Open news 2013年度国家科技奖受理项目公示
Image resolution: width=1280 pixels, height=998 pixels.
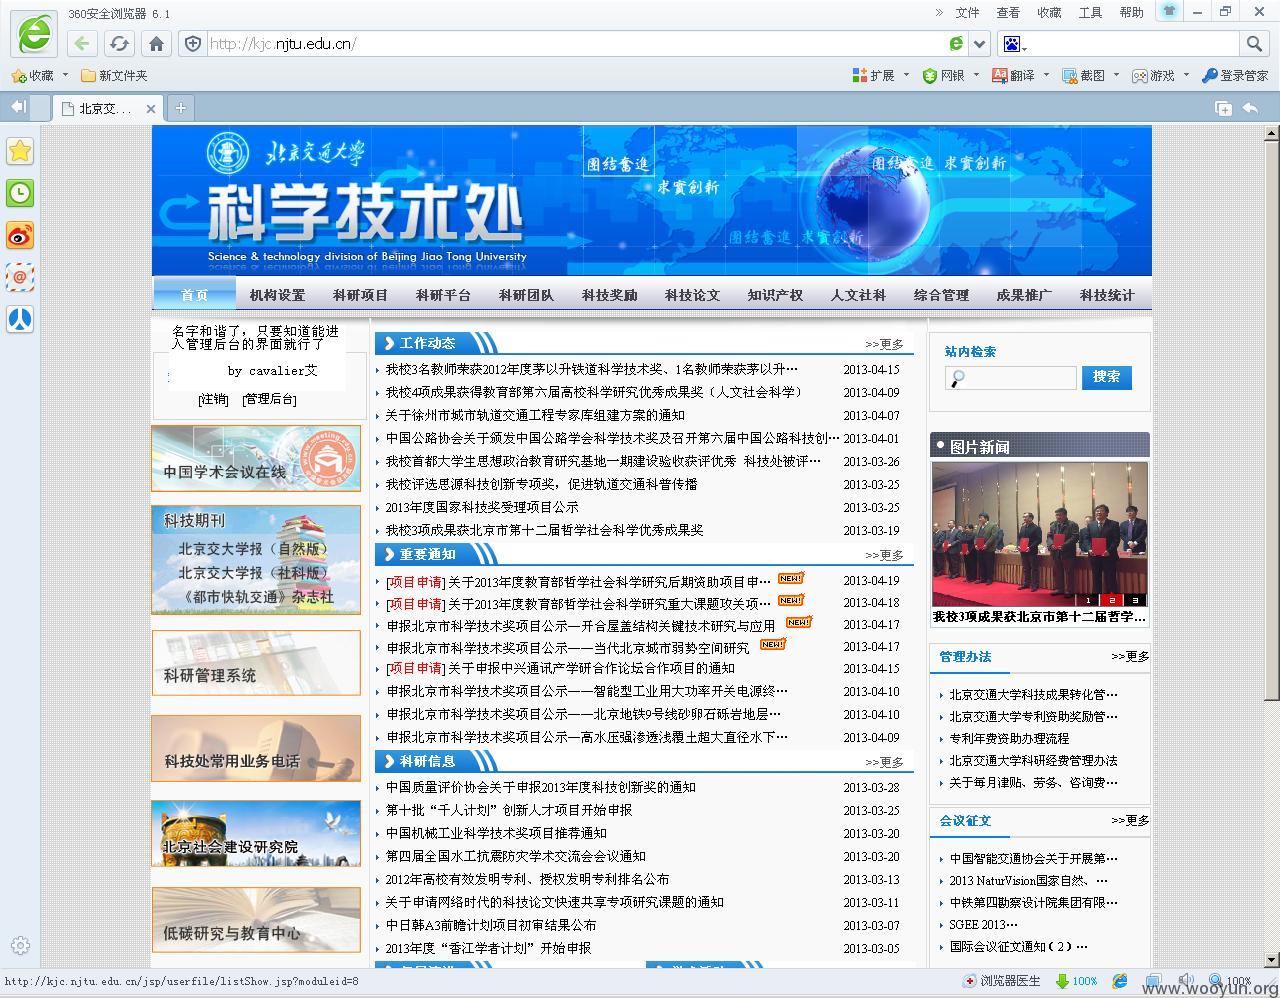point(482,507)
